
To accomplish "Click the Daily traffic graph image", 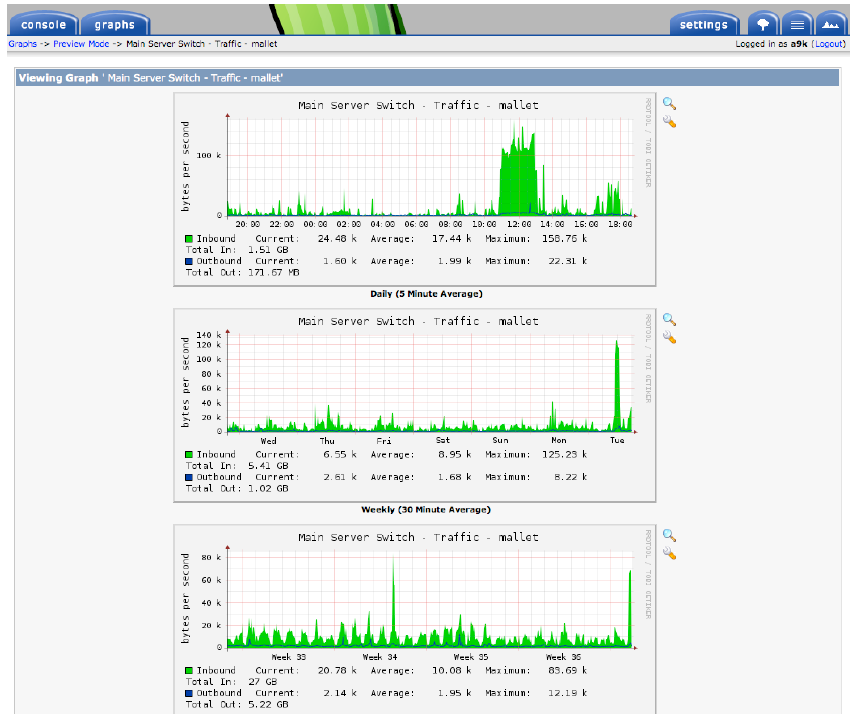I will (415, 189).
